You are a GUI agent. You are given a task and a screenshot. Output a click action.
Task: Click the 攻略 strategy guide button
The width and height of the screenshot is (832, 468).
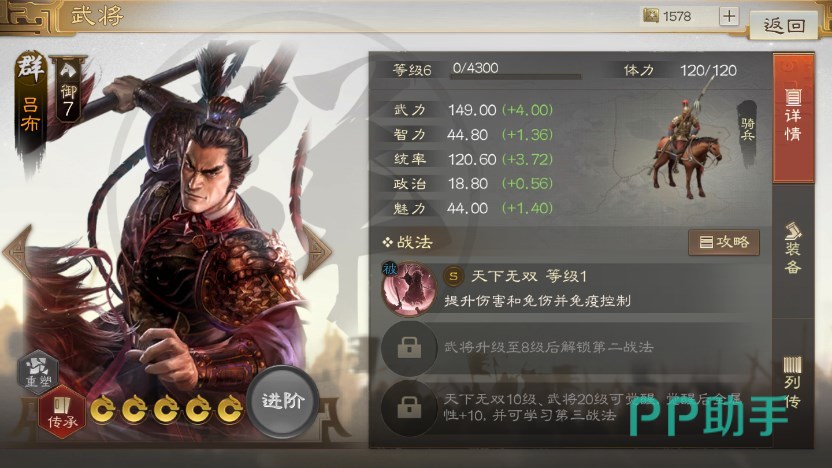coord(724,242)
